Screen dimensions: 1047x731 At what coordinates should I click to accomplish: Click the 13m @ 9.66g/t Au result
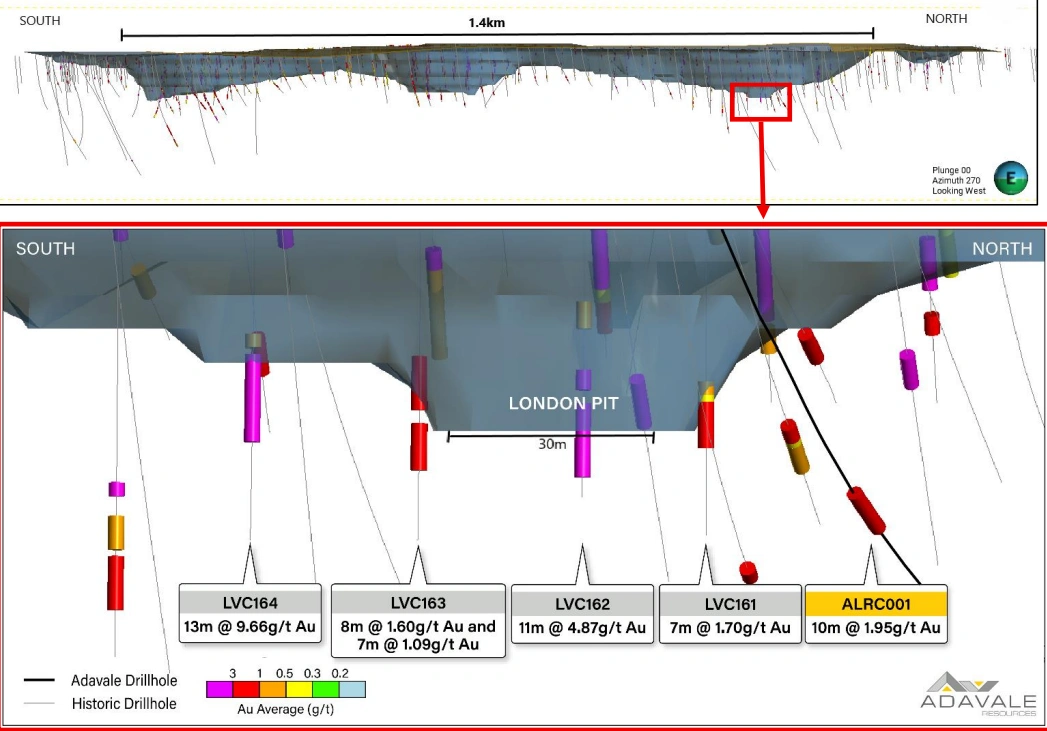tap(250, 628)
